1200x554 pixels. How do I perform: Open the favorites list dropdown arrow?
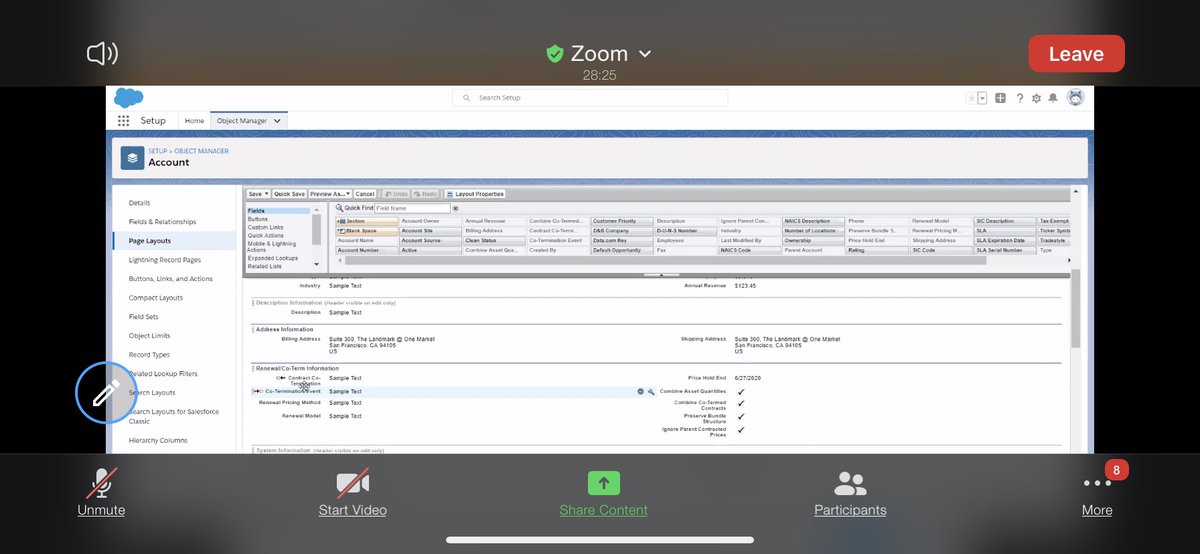point(982,98)
